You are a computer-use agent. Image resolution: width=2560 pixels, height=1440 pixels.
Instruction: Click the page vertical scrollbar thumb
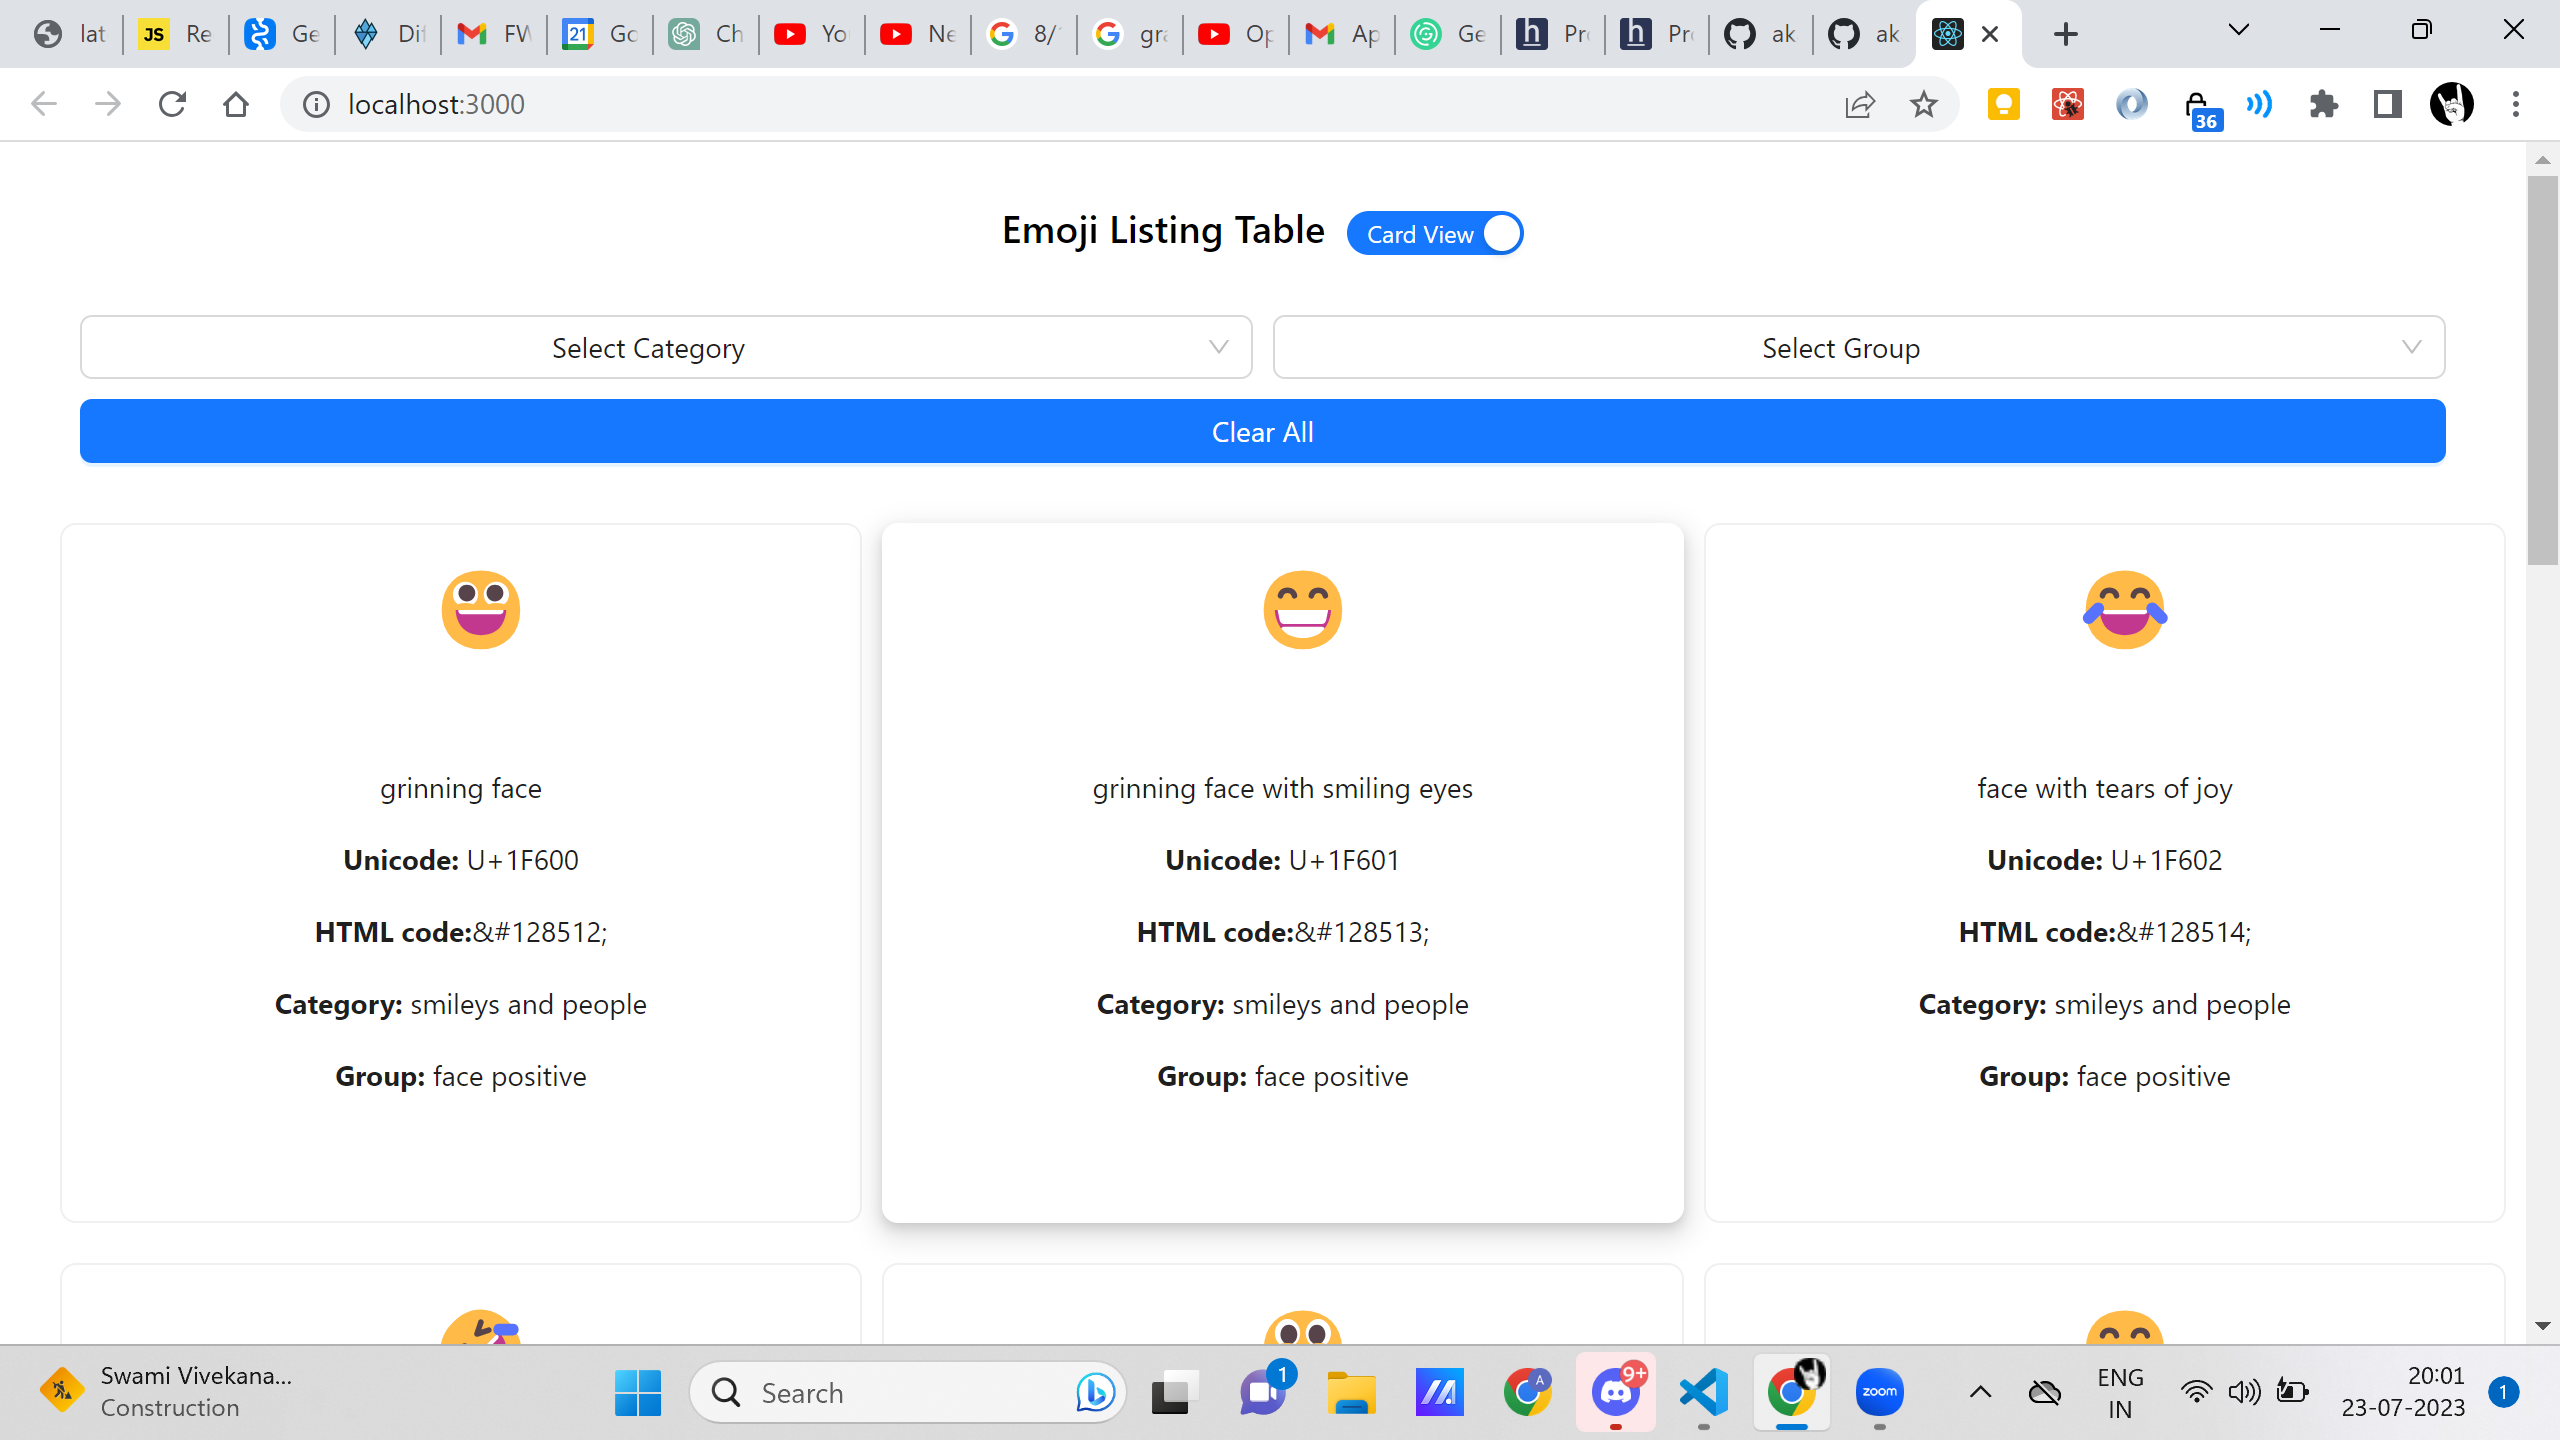click(x=2542, y=370)
